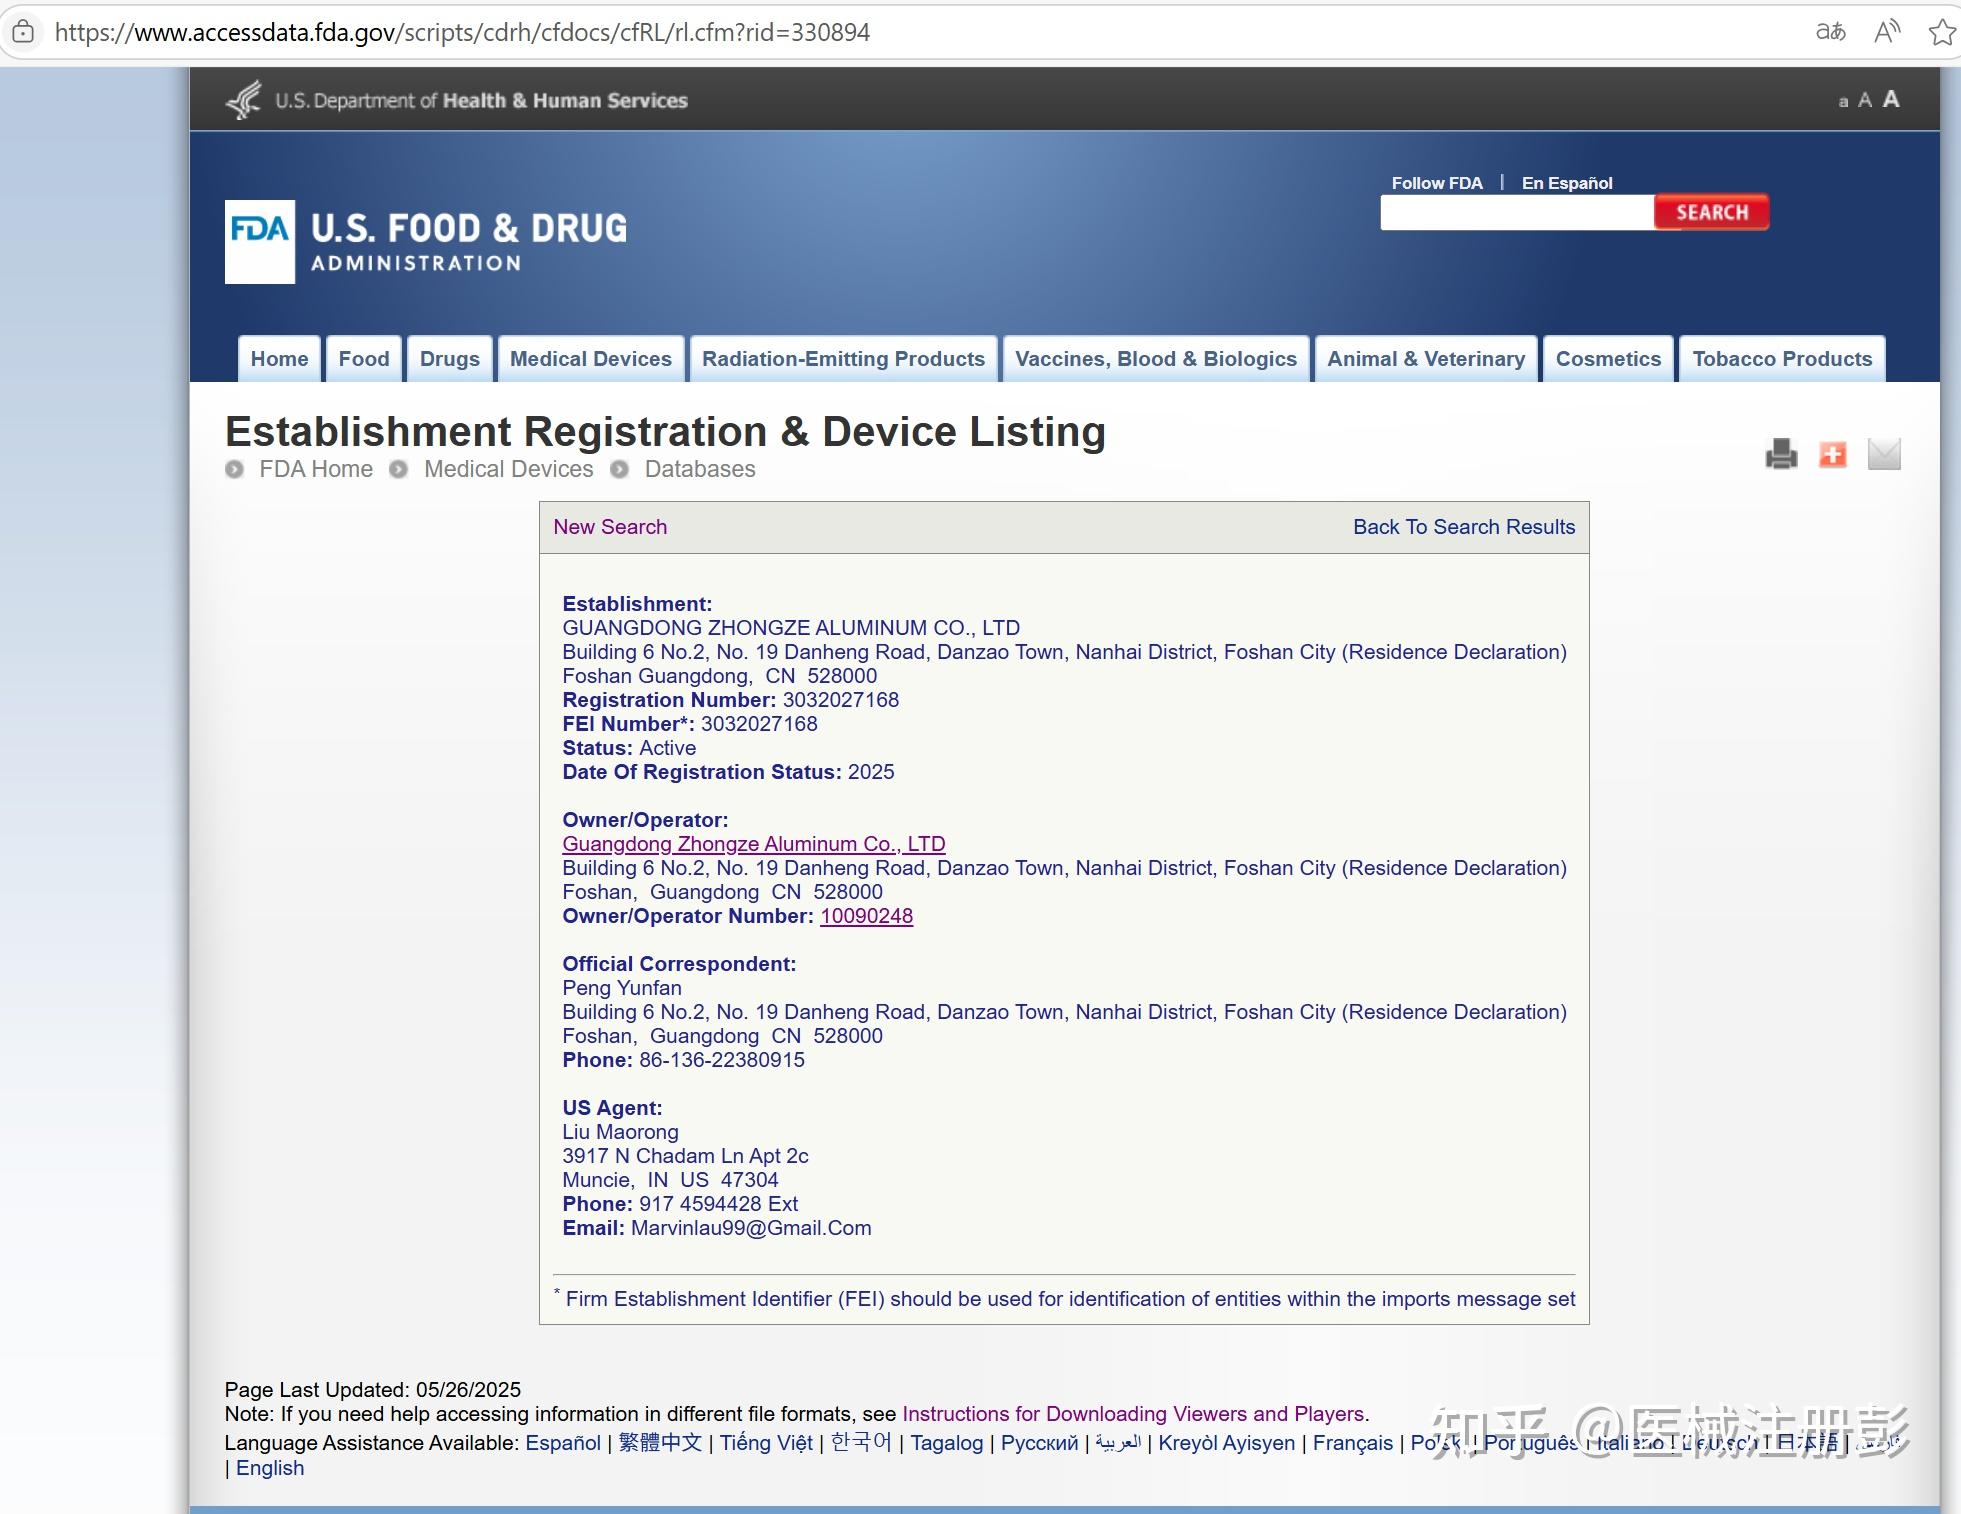
Task: Go Back To Search Results
Action: tap(1464, 527)
